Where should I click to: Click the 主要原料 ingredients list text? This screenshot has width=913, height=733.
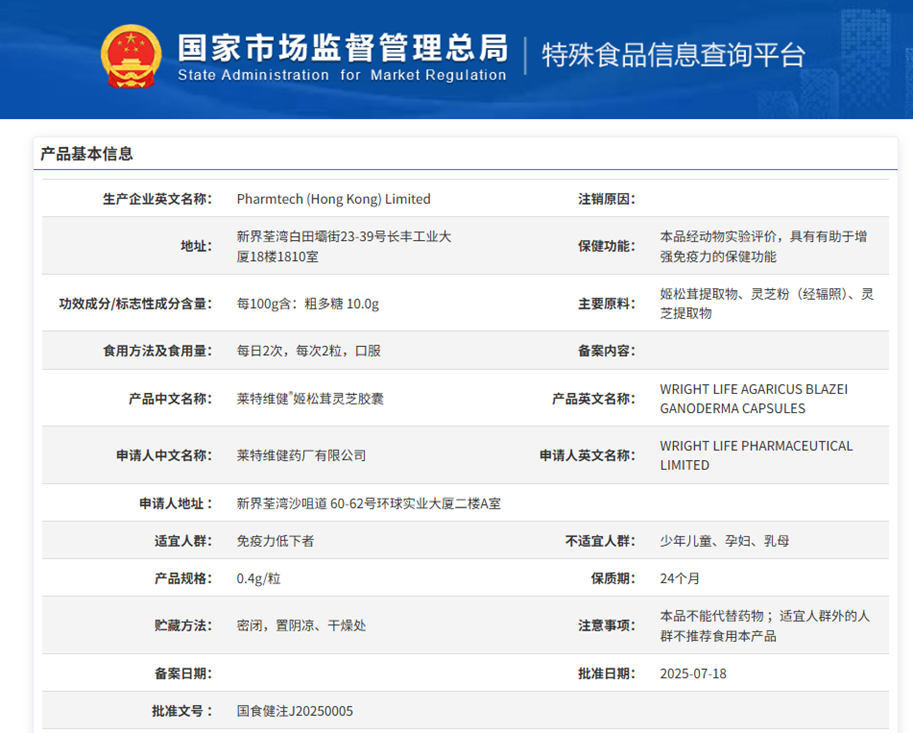[x=766, y=303]
